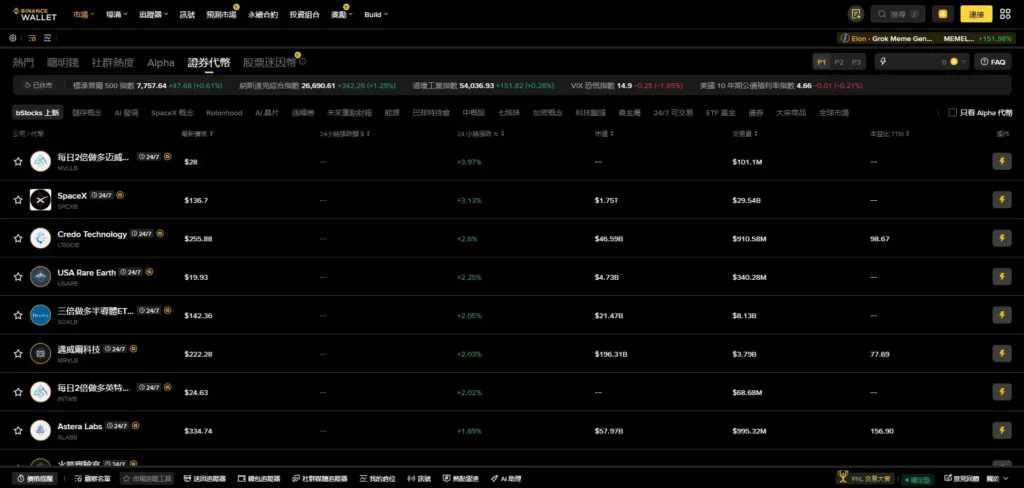
Task: Quick-trade lightning button for SOXLB row
Action: 1002,315
